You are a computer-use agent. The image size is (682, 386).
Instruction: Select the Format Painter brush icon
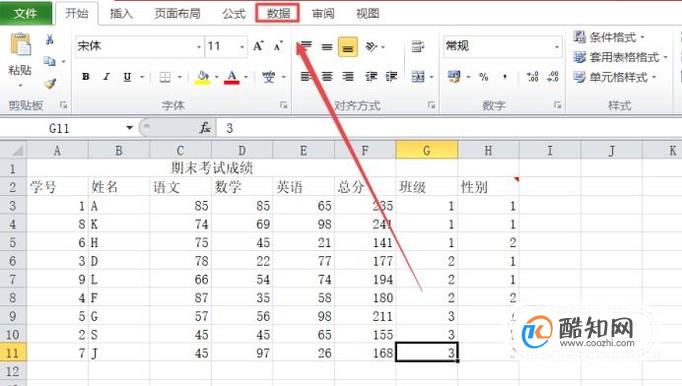[x=50, y=84]
